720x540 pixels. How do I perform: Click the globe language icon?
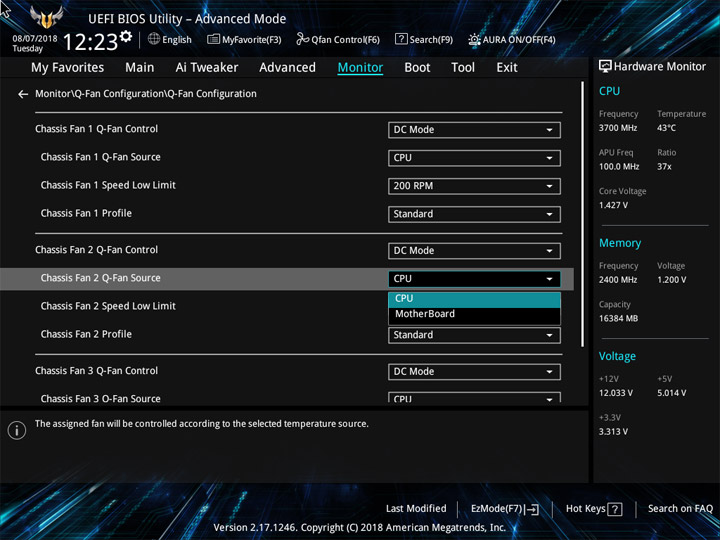[154, 39]
